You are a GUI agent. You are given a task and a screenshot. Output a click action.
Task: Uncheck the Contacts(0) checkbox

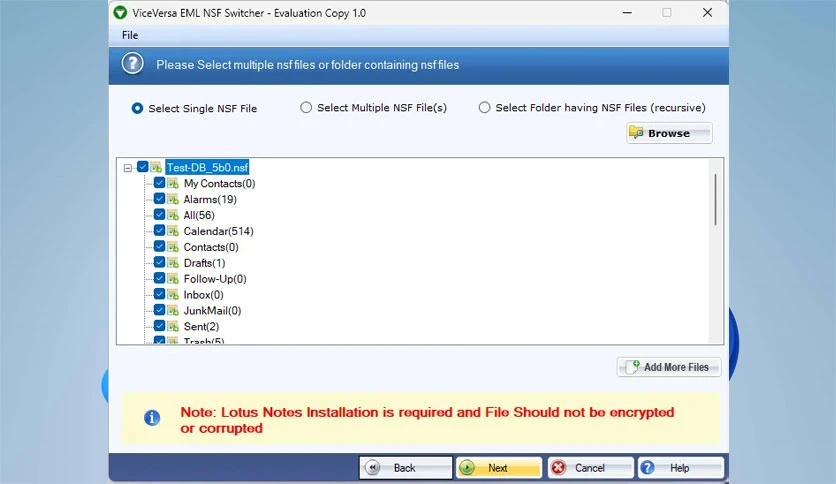click(x=159, y=246)
